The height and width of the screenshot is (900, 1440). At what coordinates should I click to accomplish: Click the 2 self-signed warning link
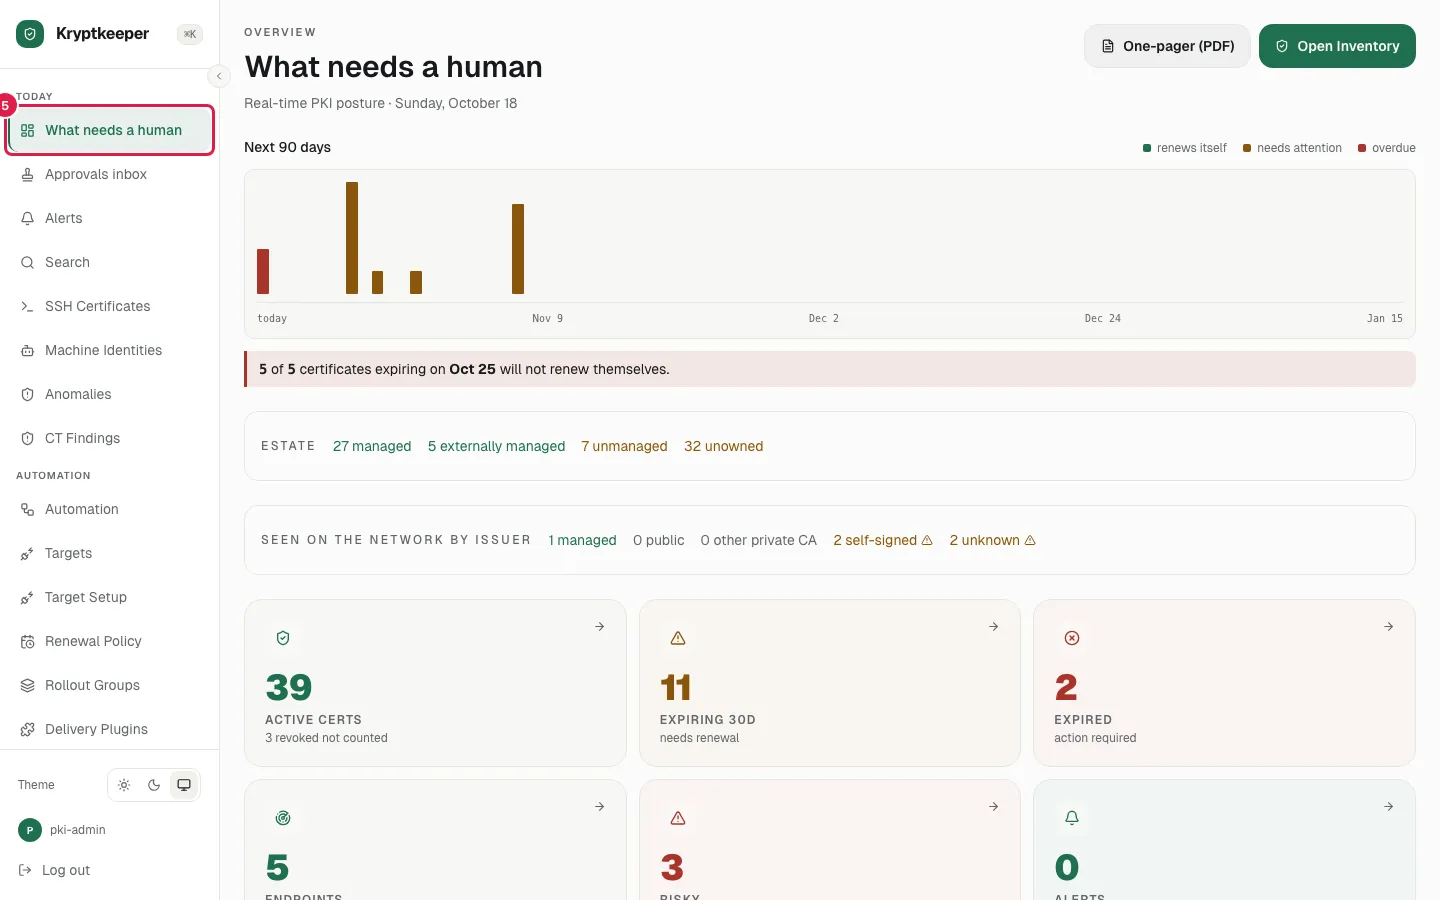pyautogui.click(x=883, y=540)
